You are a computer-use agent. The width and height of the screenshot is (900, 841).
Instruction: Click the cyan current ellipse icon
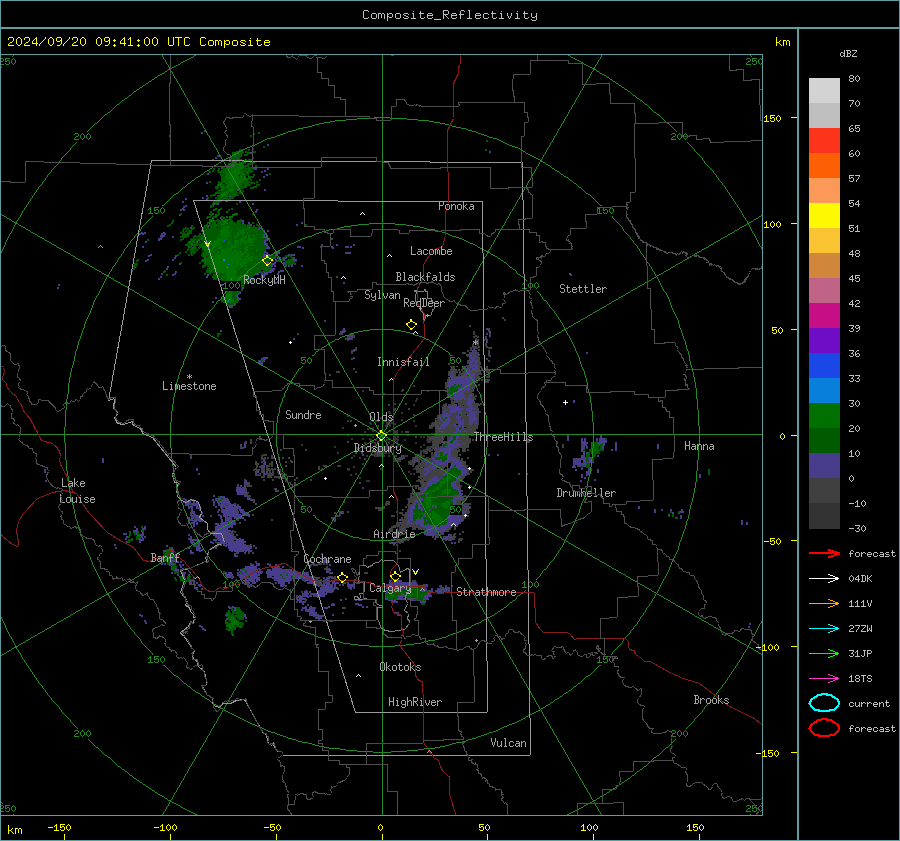(824, 703)
